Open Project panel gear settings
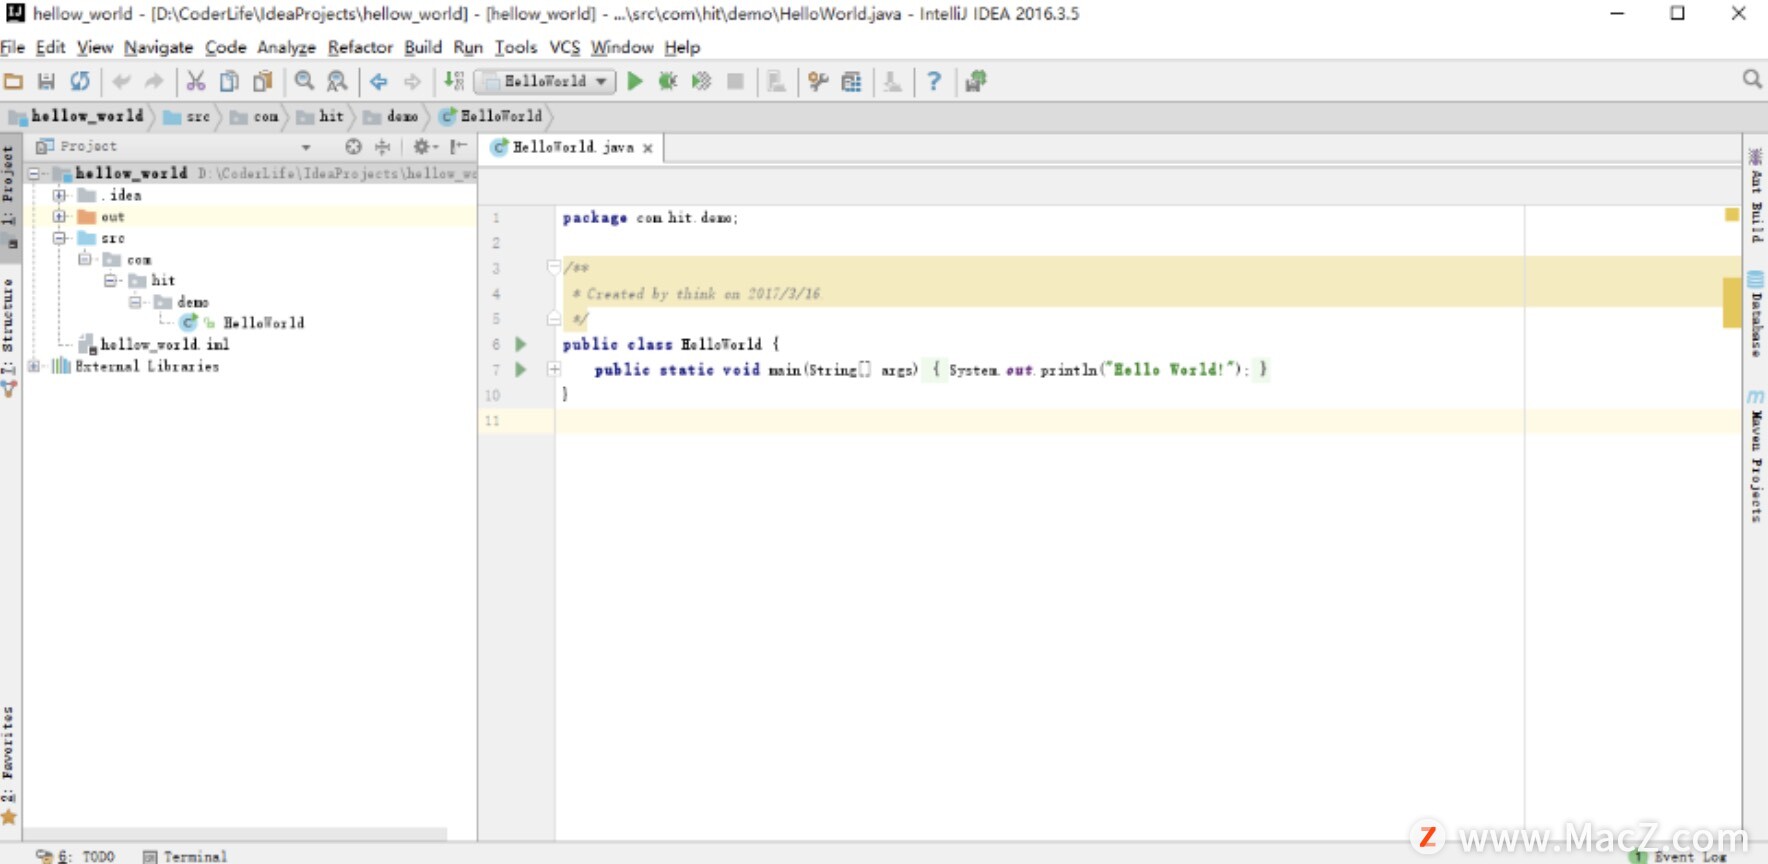 tap(425, 147)
